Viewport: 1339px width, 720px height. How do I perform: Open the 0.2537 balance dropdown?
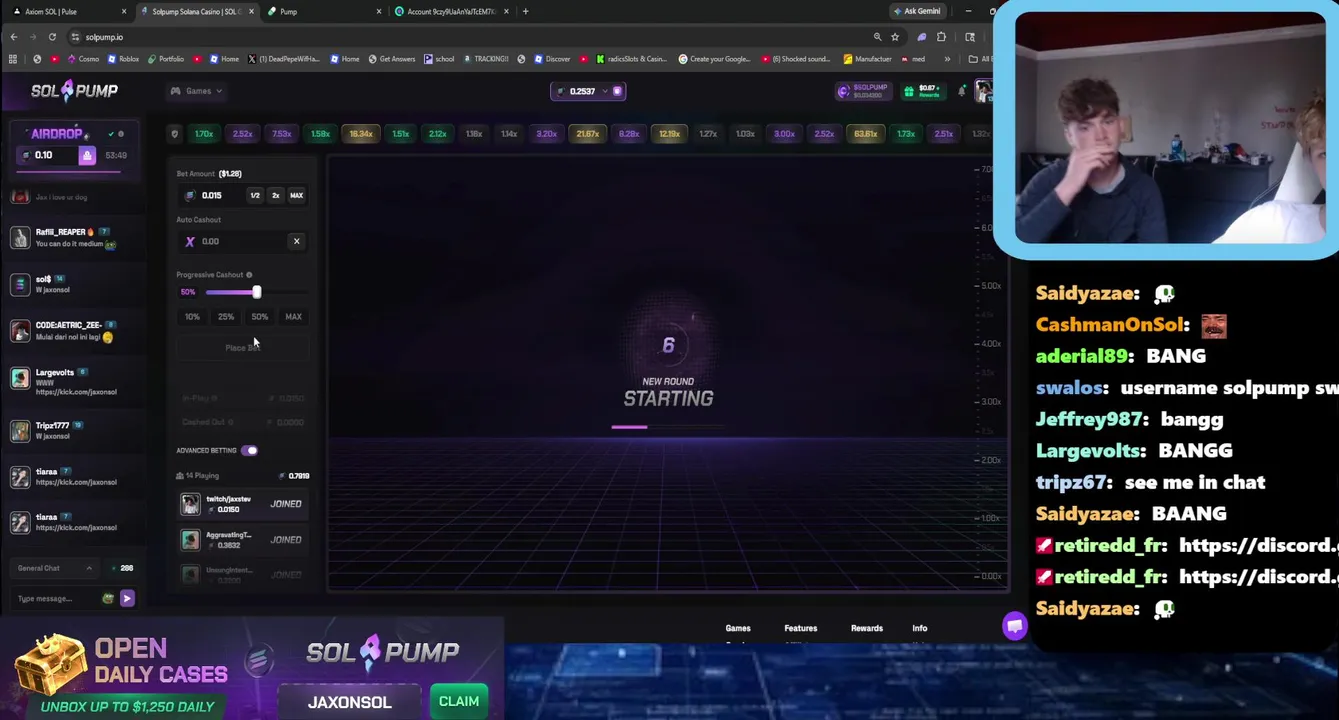point(587,91)
